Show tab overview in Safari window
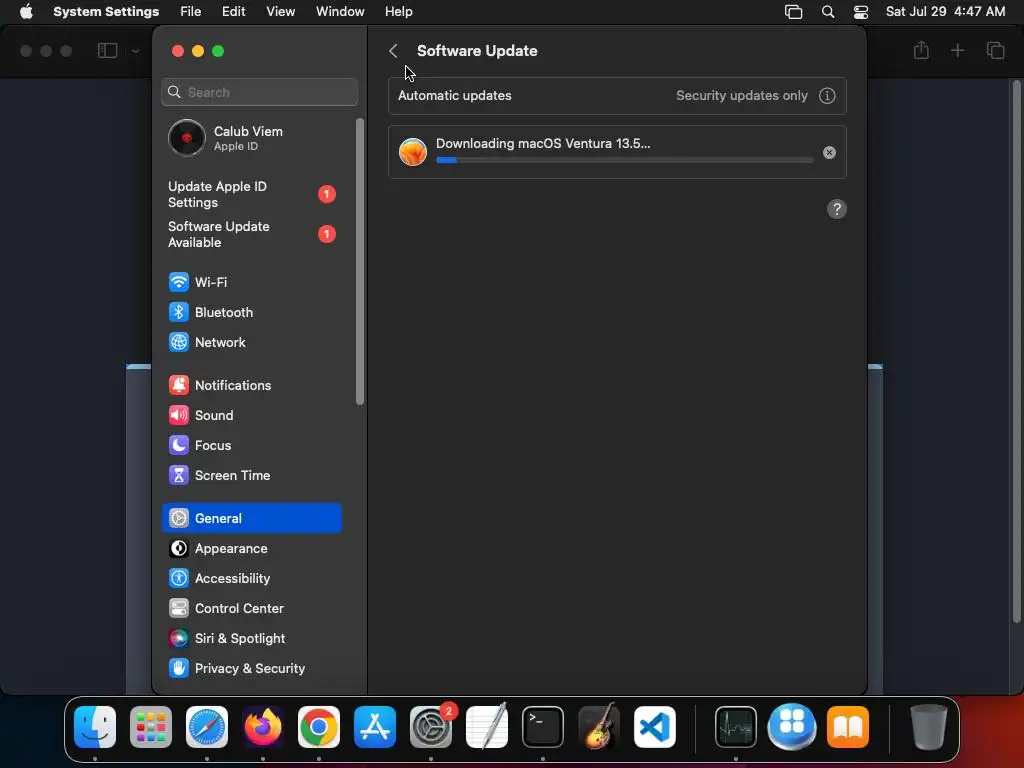This screenshot has height=768, width=1024. pyautogui.click(x=995, y=50)
